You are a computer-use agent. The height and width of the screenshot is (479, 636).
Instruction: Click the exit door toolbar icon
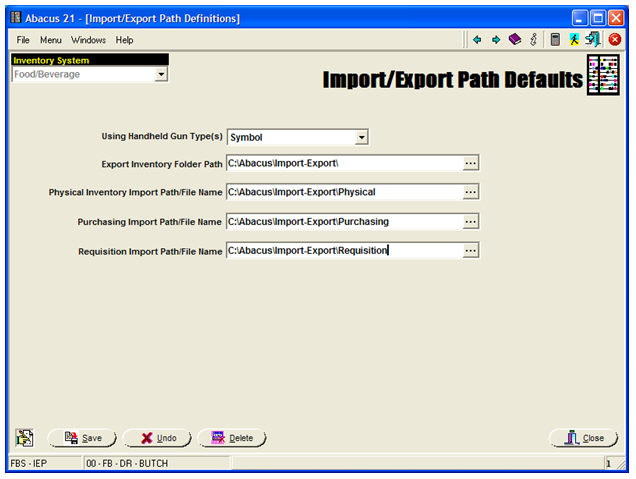[x=593, y=40]
